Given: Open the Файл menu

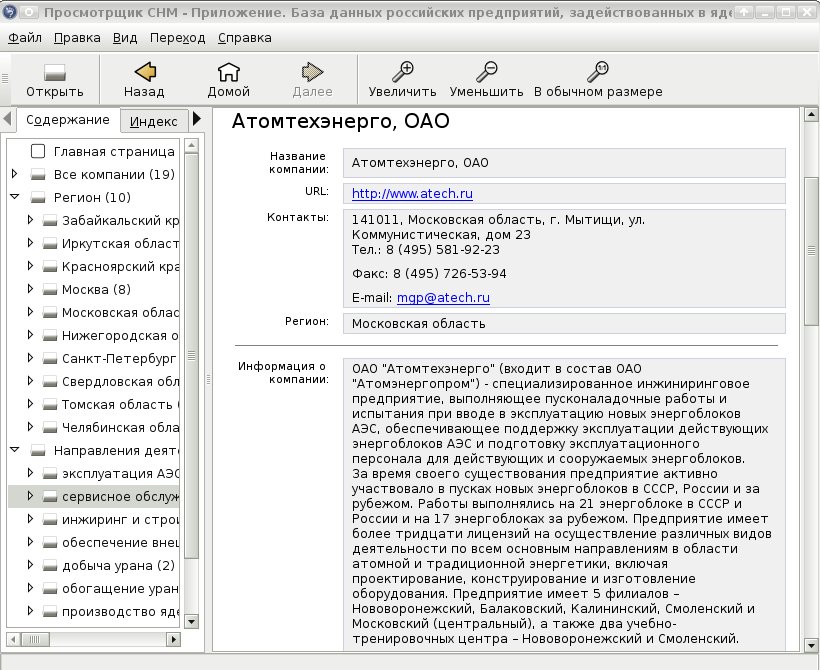Looking at the screenshot, I should (25, 38).
